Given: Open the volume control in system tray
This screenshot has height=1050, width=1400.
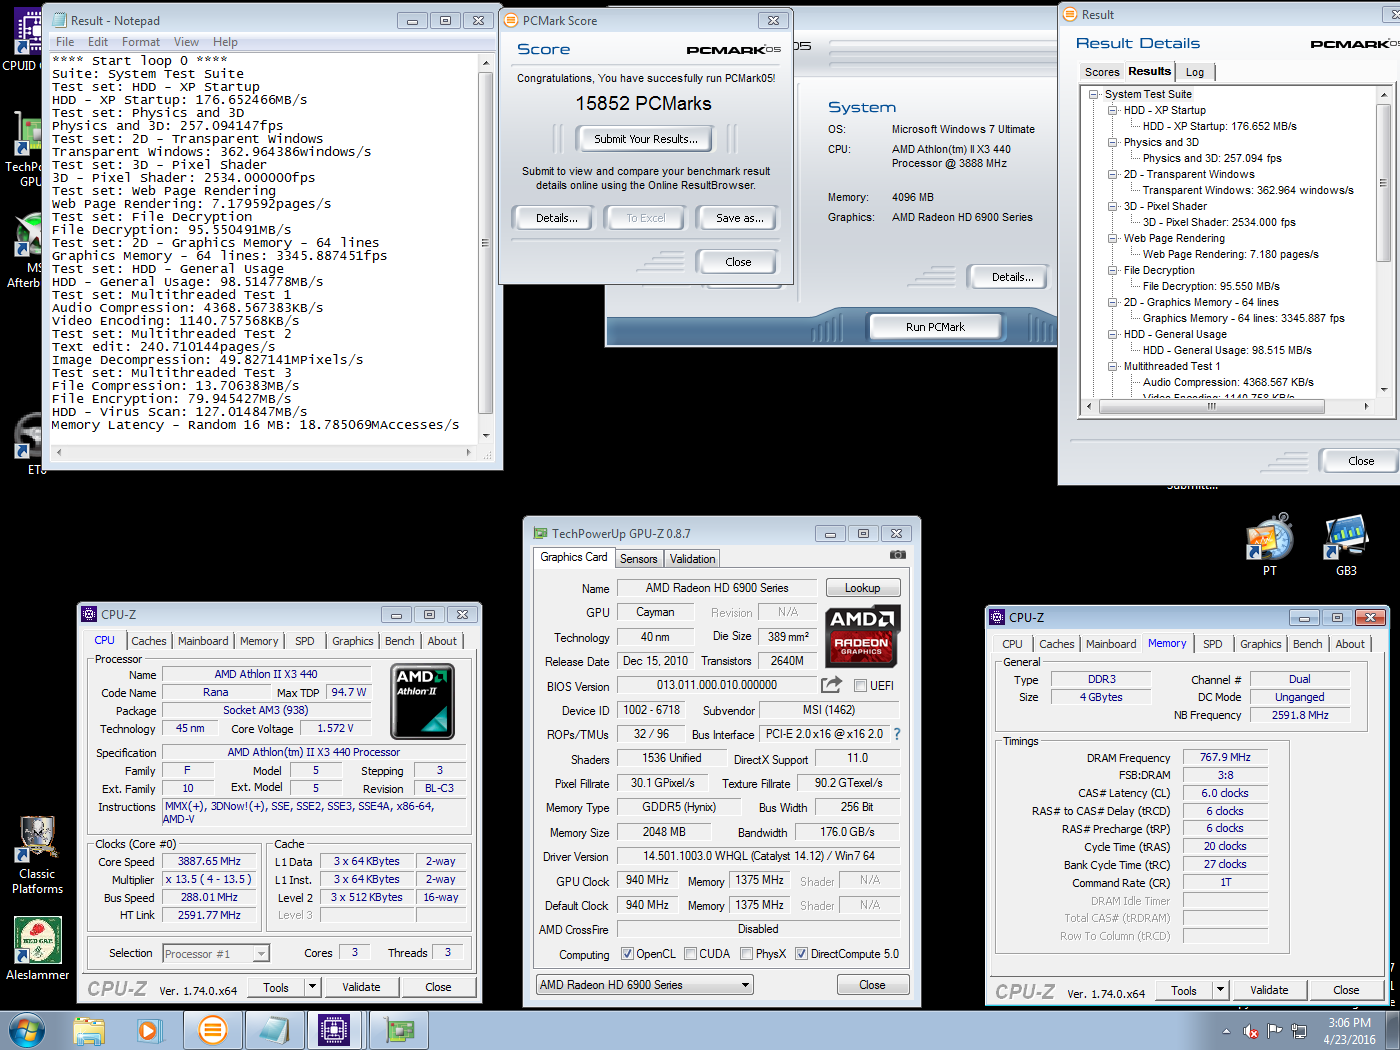Looking at the screenshot, I should (x=1250, y=1031).
